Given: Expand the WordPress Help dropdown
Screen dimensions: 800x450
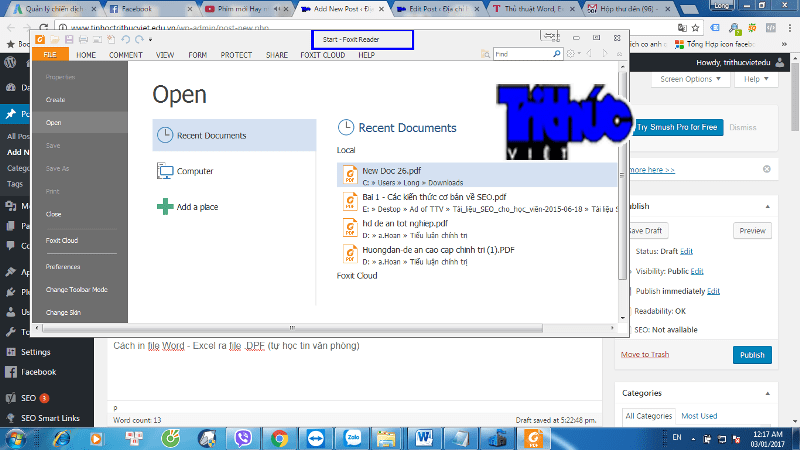Looking at the screenshot, I should tap(756, 79).
